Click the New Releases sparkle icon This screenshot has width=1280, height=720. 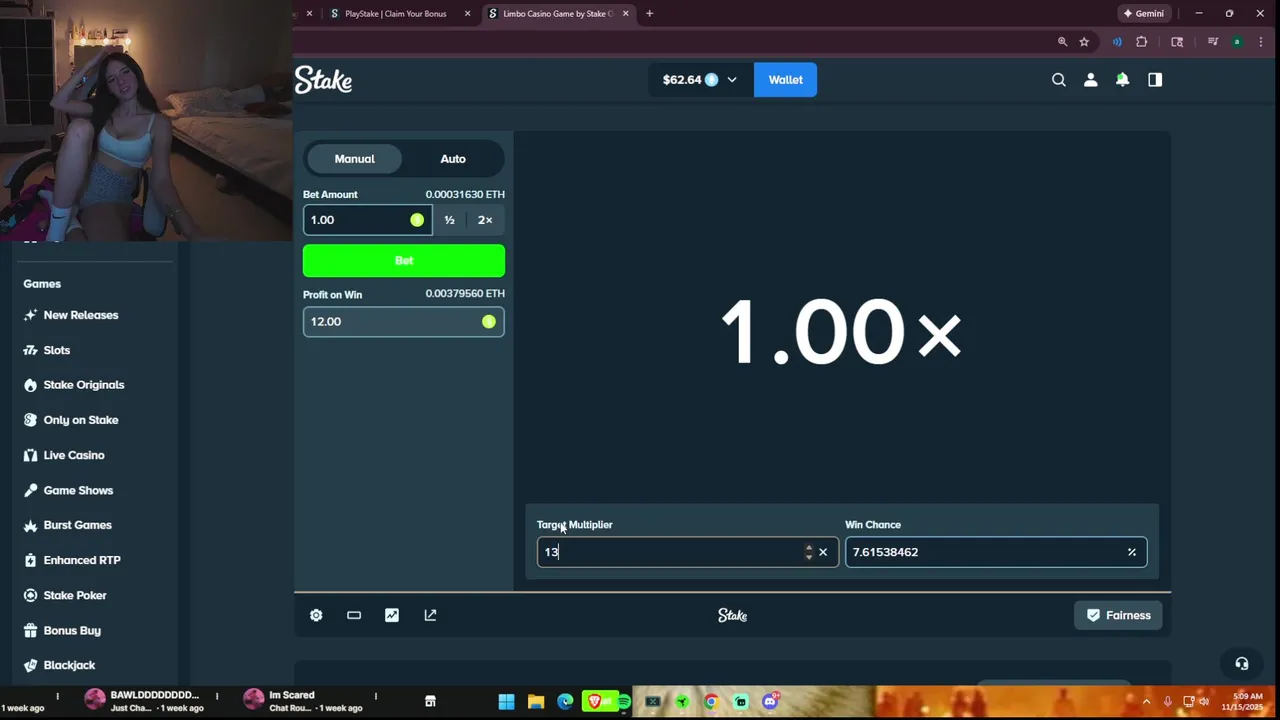coord(30,315)
